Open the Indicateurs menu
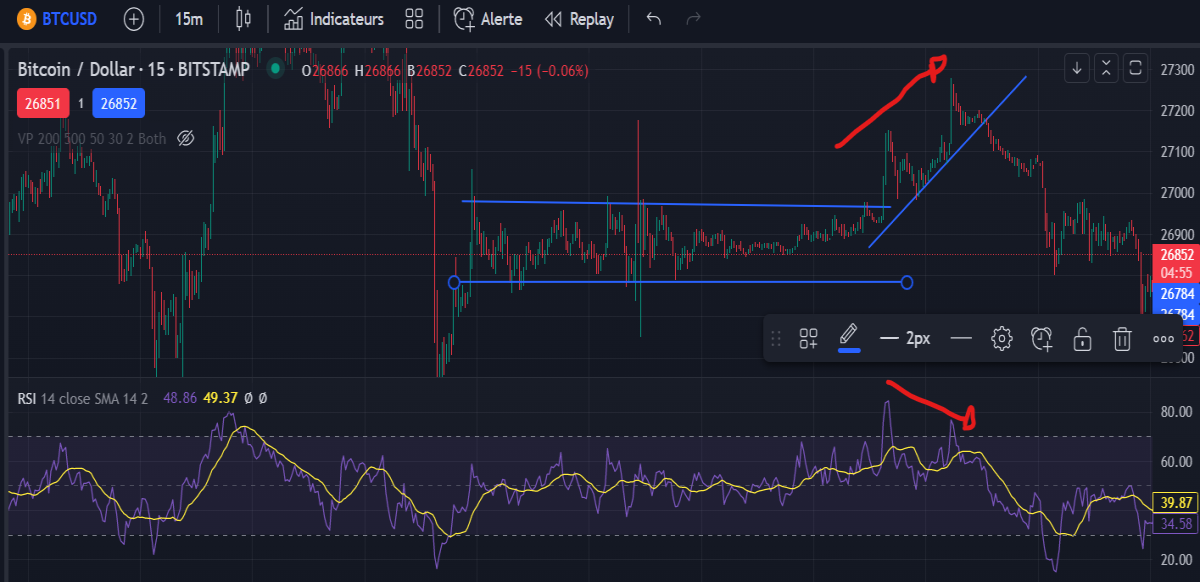This screenshot has height=582, width=1200. [x=334, y=19]
